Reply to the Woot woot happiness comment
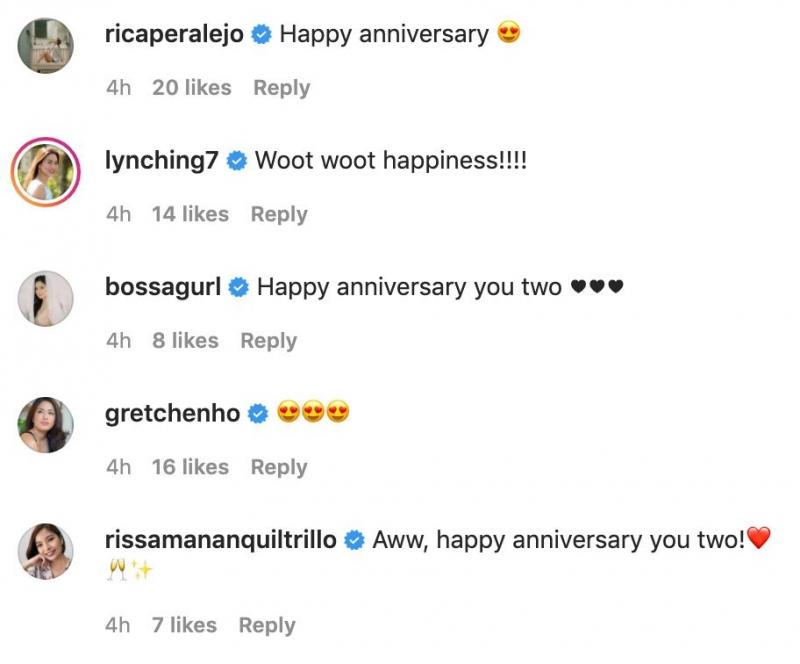800x664 pixels. pyautogui.click(x=279, y=214)
